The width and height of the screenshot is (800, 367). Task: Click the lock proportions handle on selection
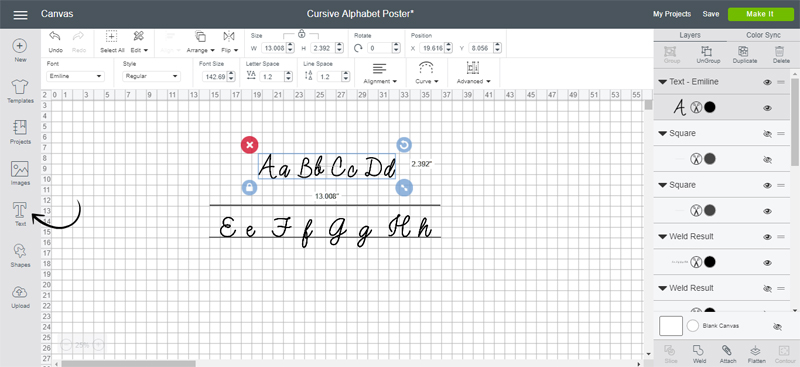(x=249, y=187)
